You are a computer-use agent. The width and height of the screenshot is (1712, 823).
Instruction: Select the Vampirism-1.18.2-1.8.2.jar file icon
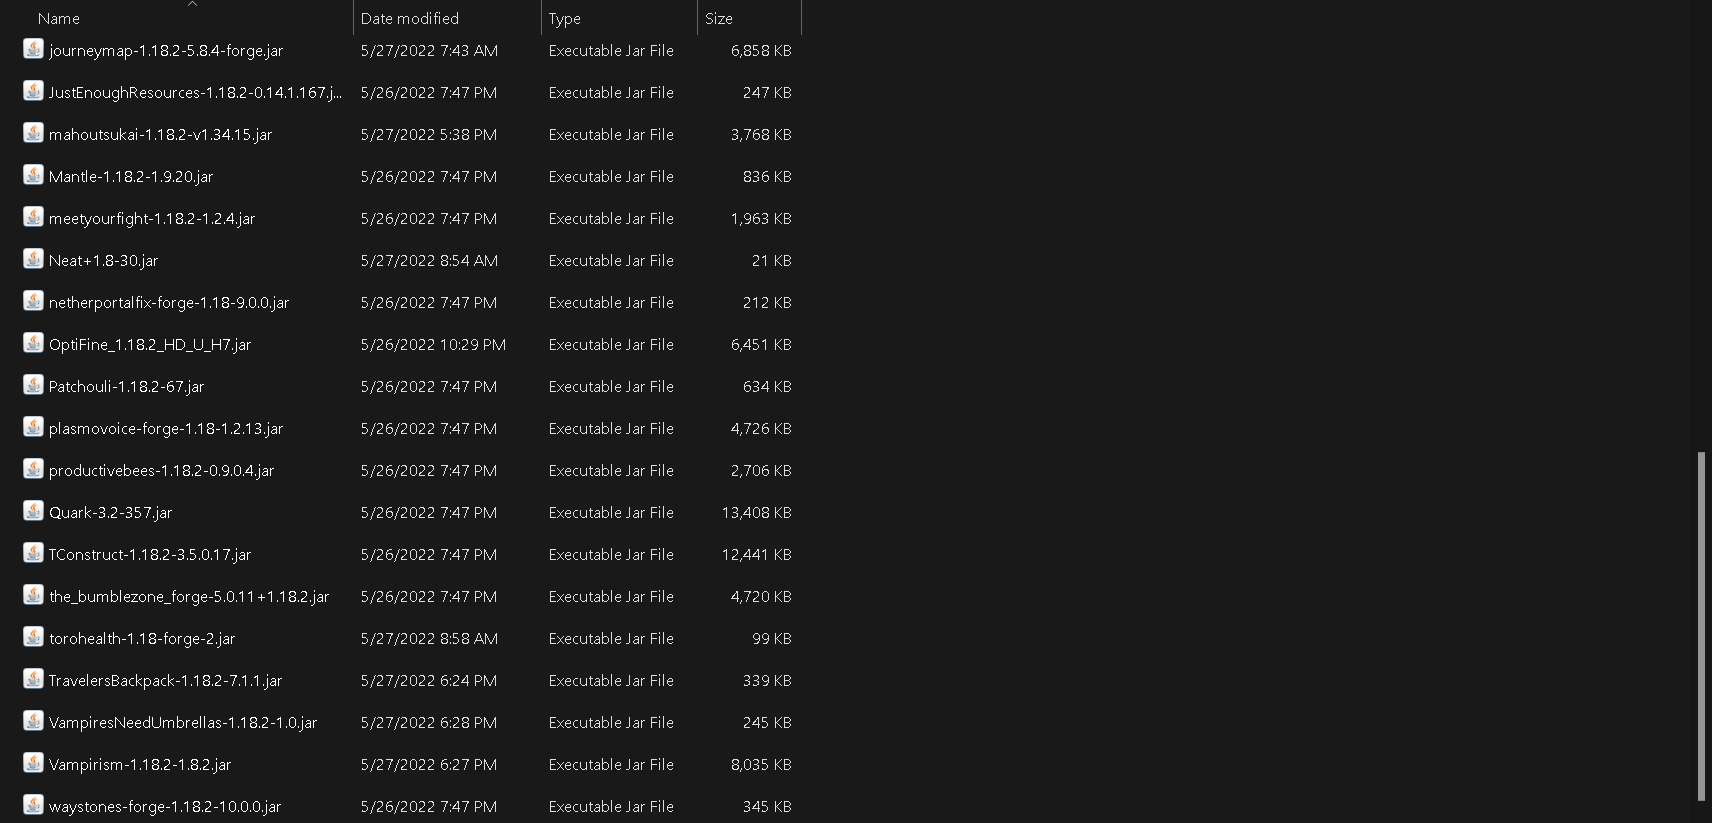[x=33, y=763]
